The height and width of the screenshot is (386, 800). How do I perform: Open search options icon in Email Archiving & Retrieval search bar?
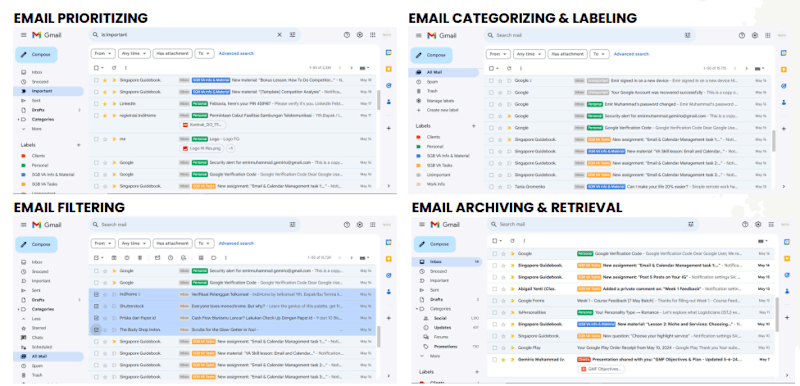pyautogui.click(x=691, y=224)
